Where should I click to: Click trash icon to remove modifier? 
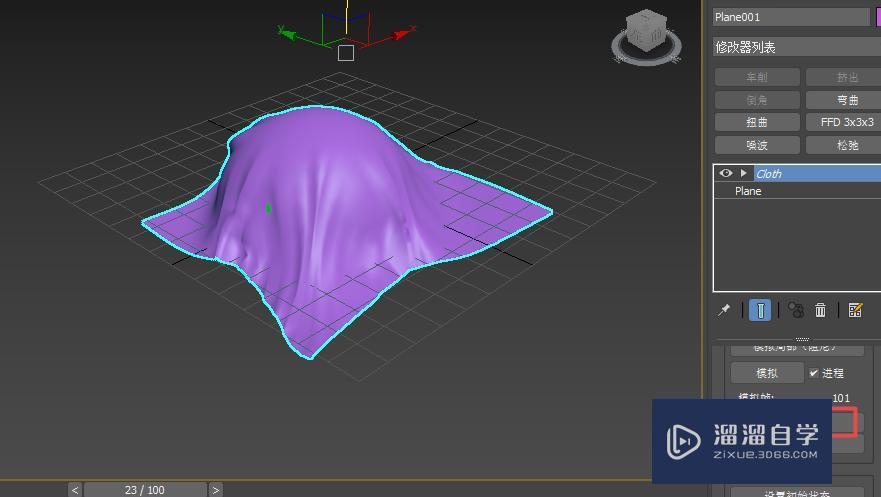pyautogui.click(x=820, y=310)
